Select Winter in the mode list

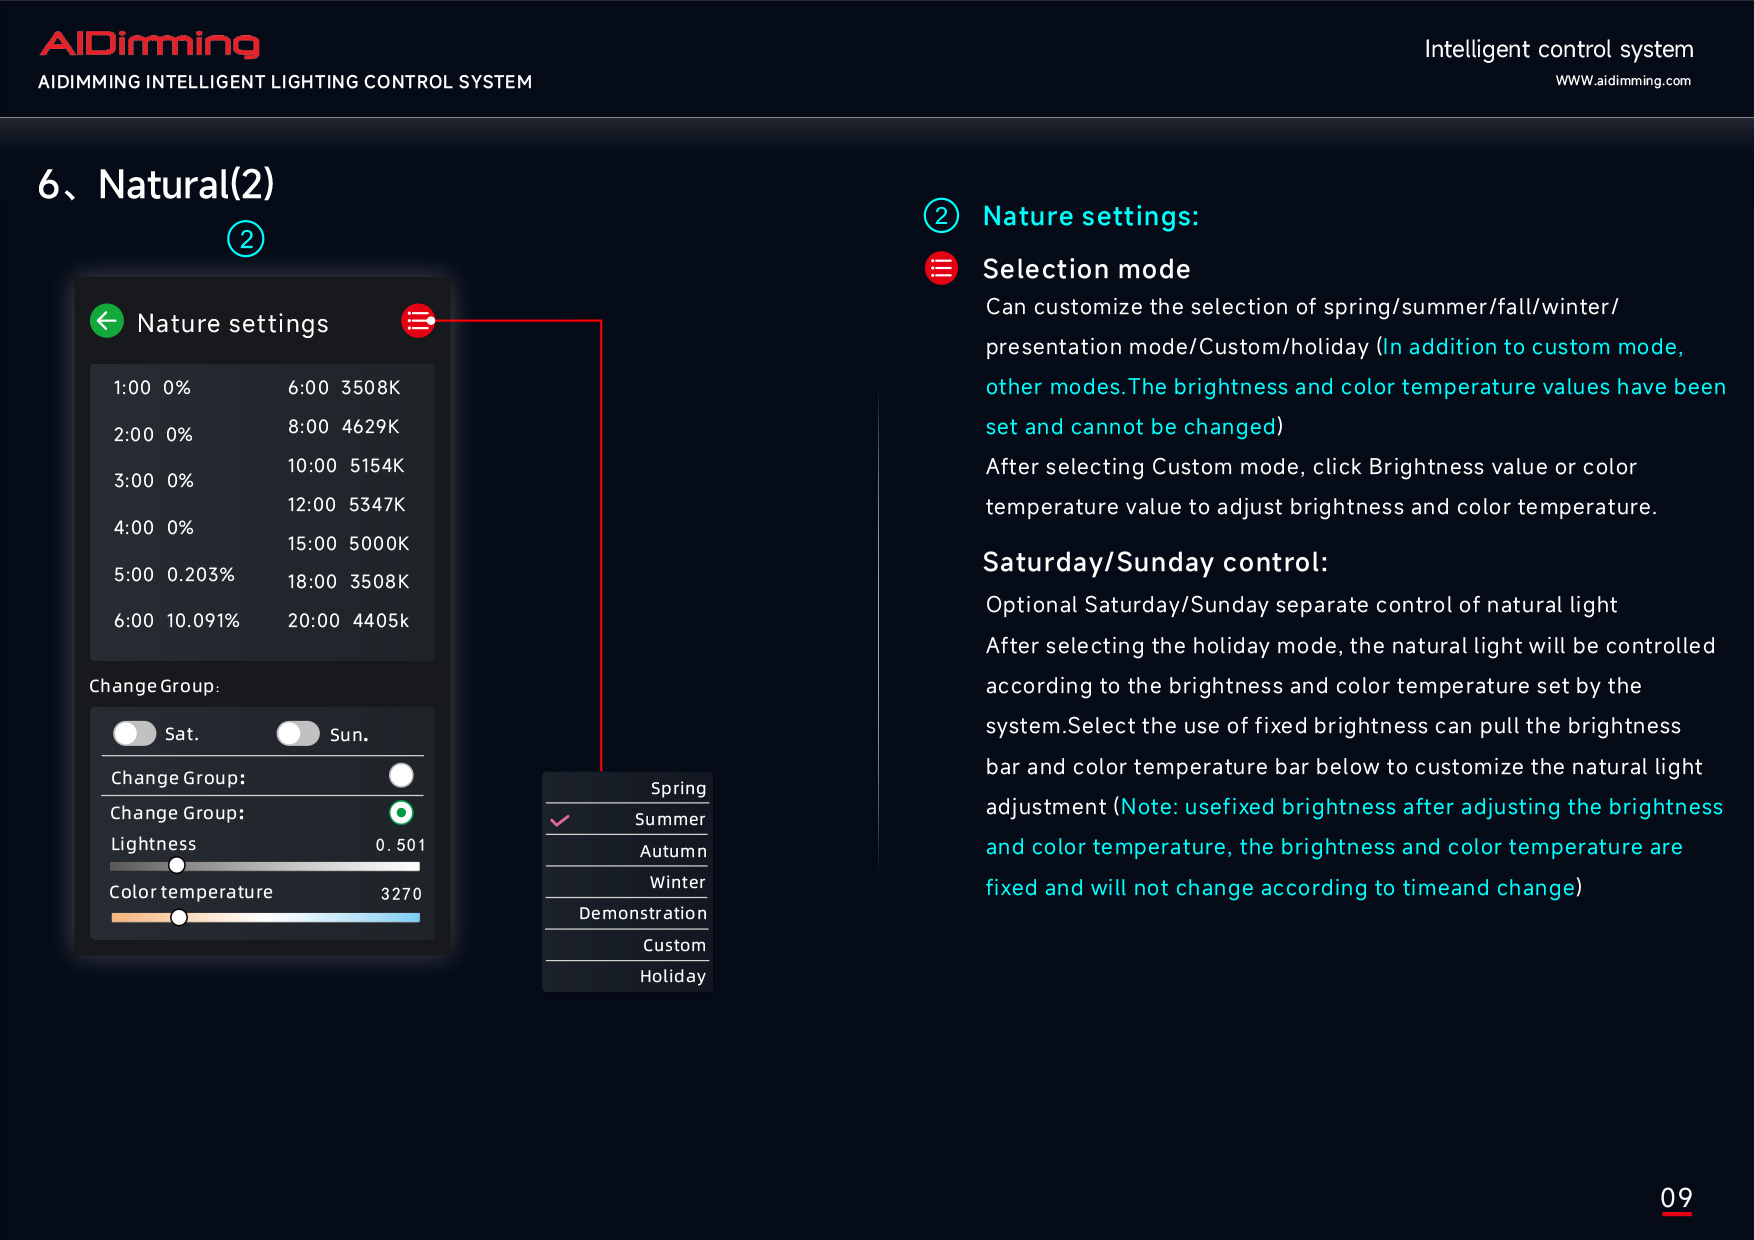677,882
